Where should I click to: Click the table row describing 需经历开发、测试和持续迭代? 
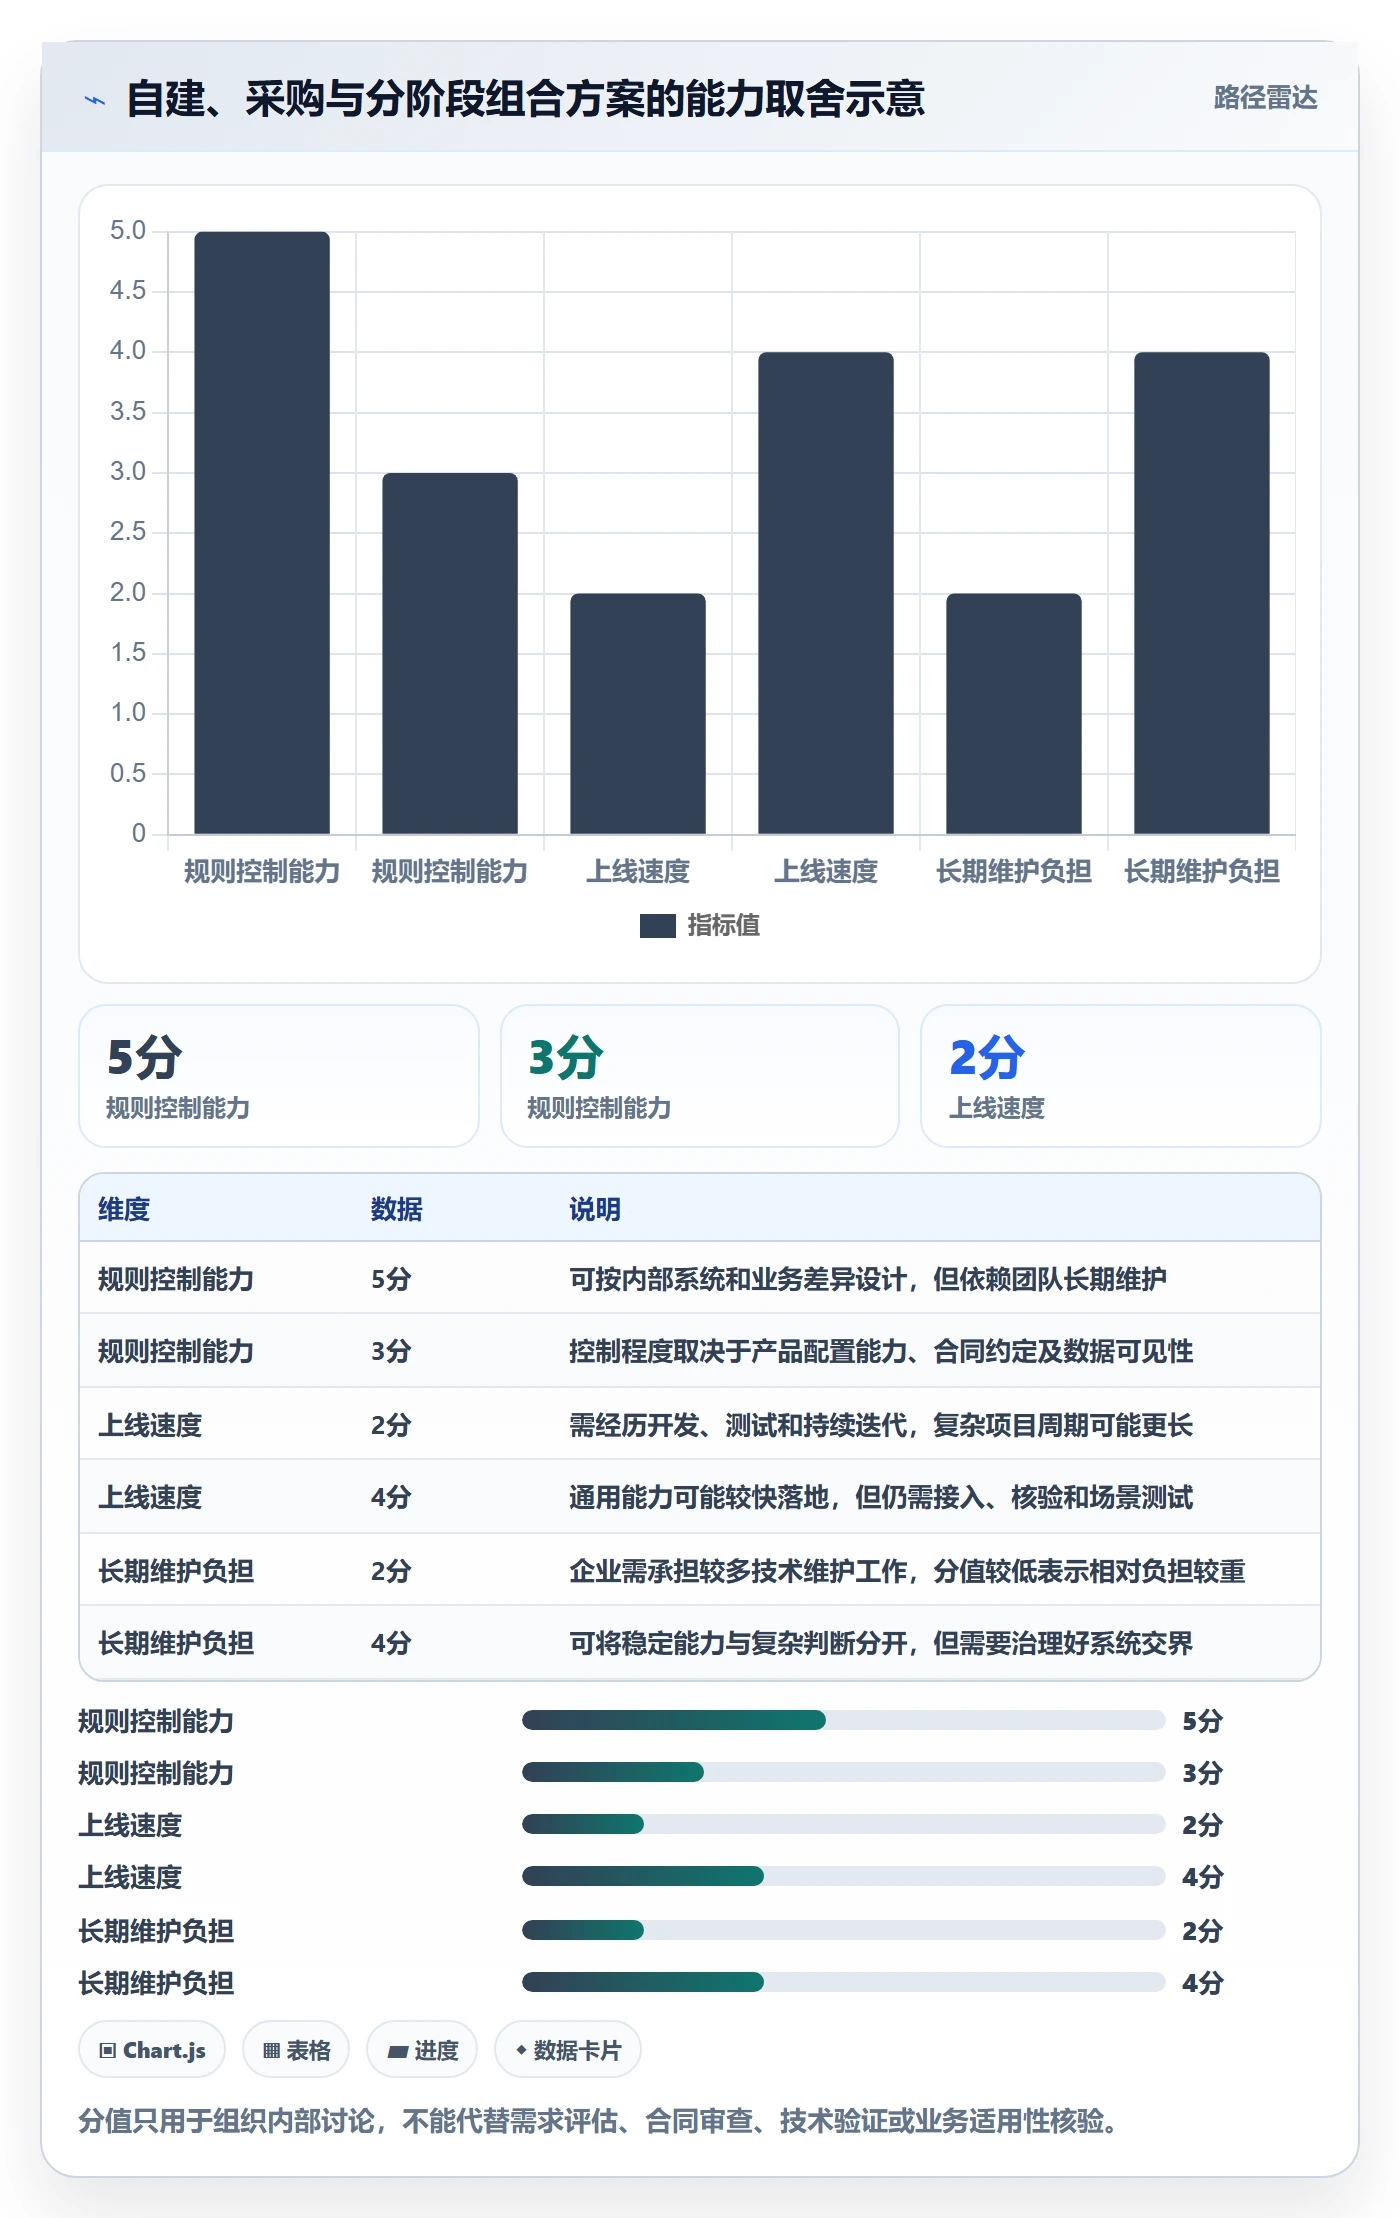click(x=700, y=1424)
